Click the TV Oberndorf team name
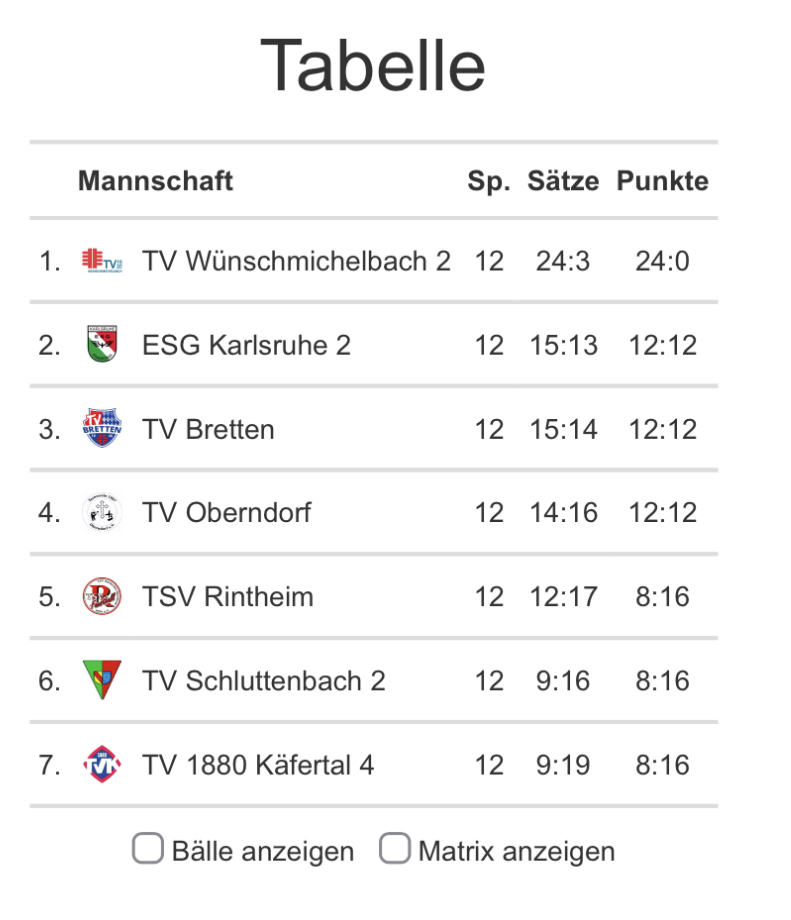The image size is (791, 920). (227, 513)
